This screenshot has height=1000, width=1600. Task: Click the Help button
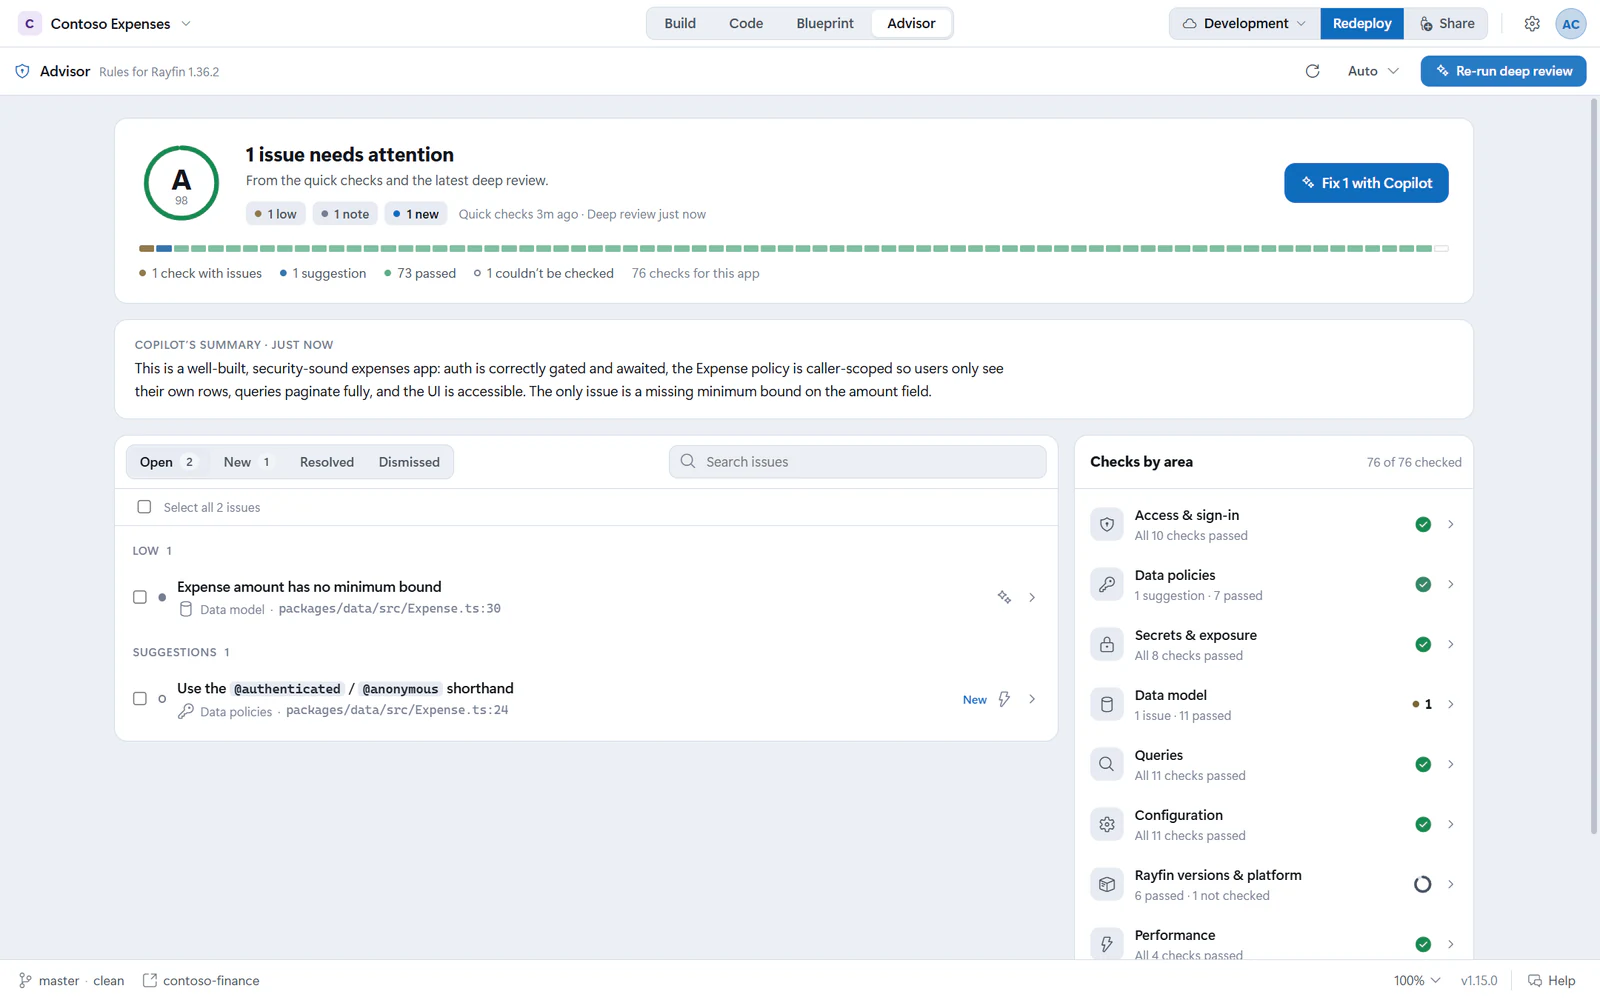coord(1551,981)
